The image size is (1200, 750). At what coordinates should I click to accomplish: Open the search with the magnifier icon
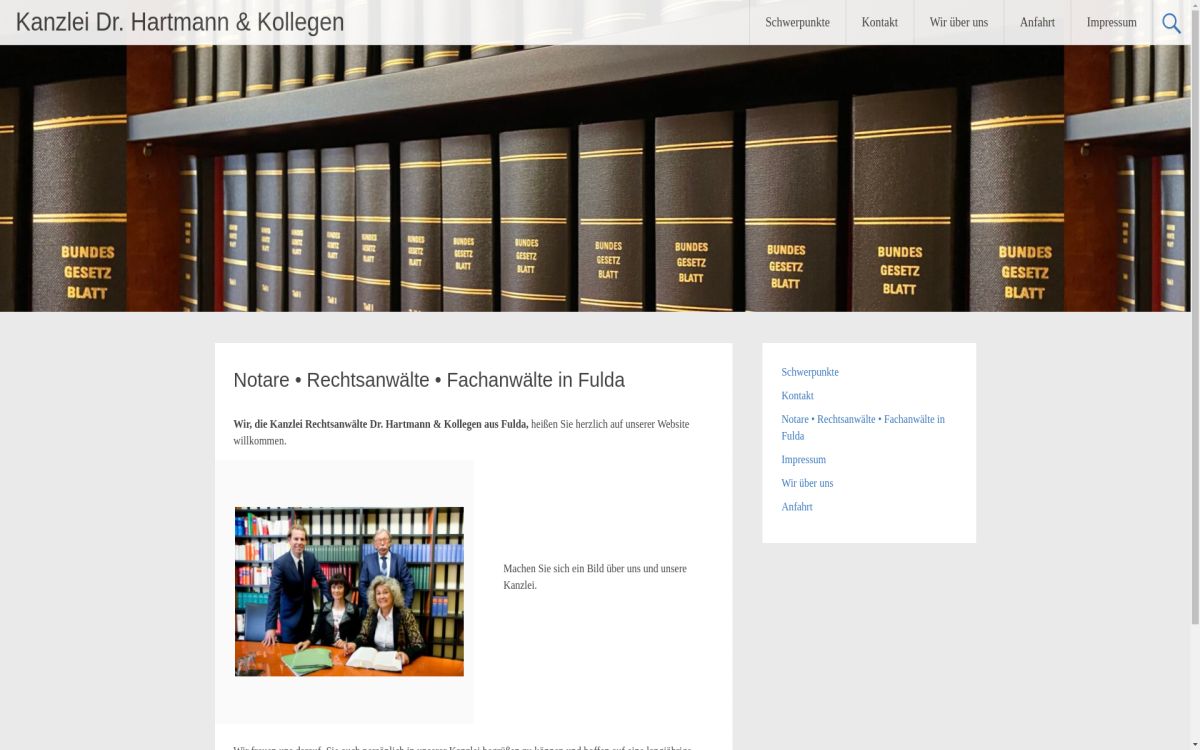point(1170,22)
